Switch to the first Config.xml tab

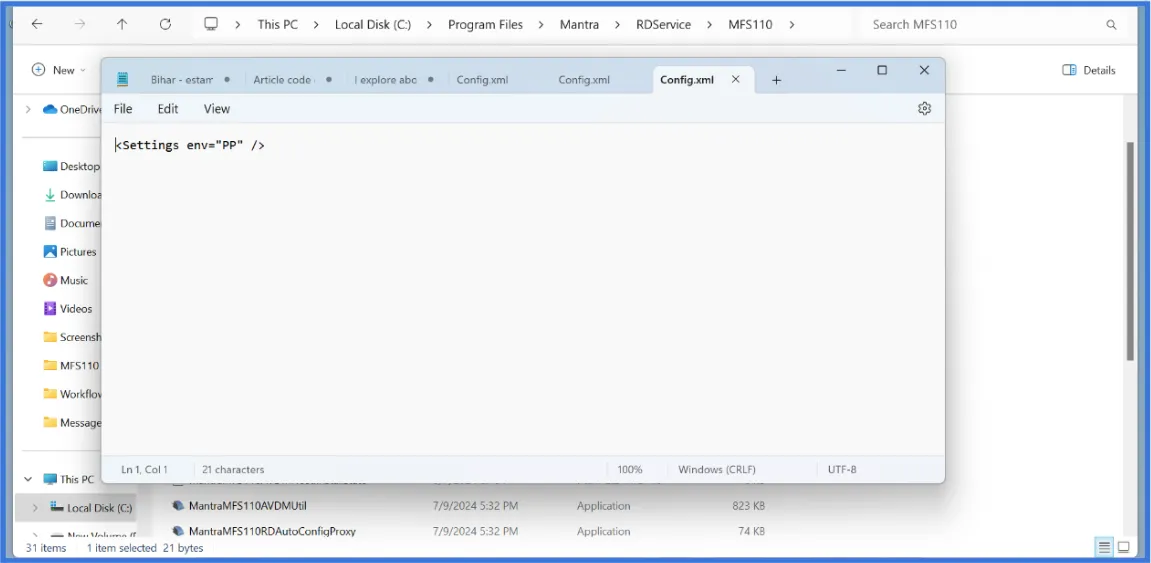click(482, 79)
